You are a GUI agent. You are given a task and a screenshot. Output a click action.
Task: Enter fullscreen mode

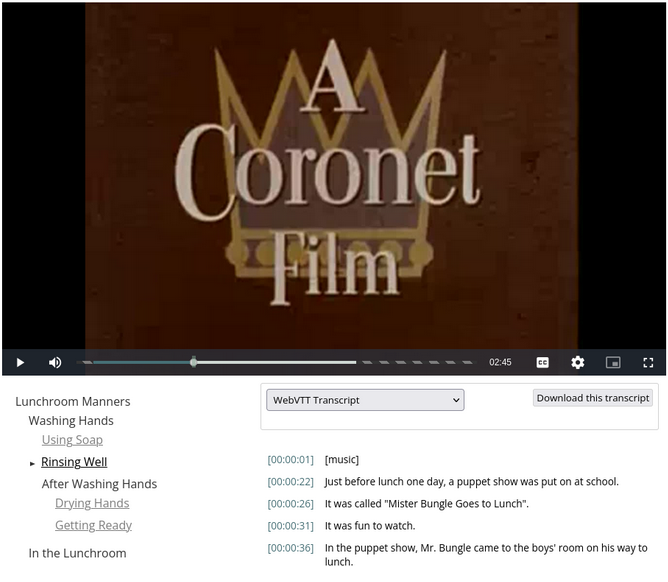648,362
